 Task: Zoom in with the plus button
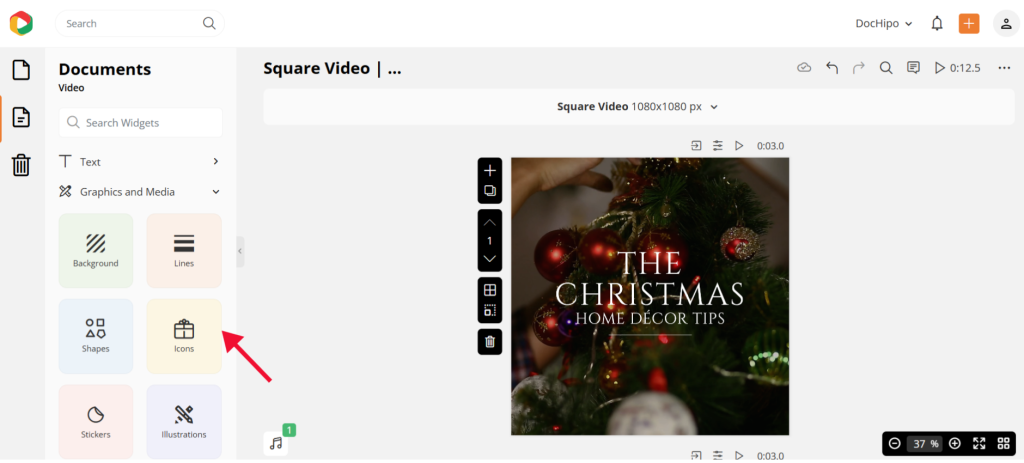pyautogui.click(x=955, y=443)
